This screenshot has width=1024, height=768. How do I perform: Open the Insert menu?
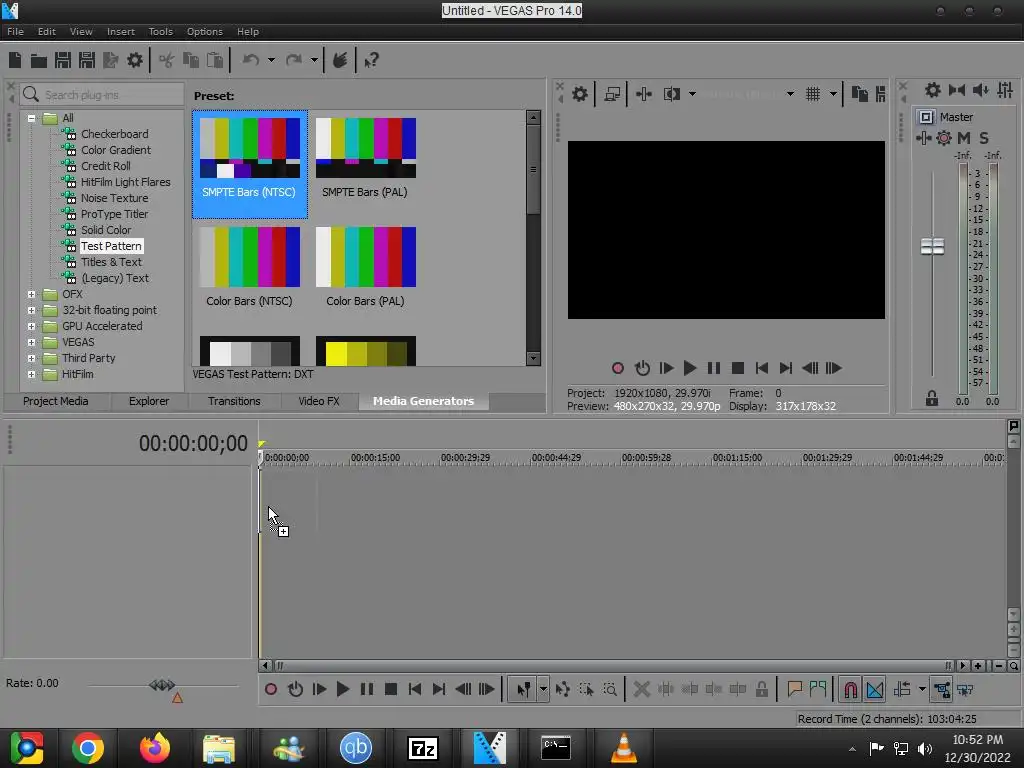(121, 31)
